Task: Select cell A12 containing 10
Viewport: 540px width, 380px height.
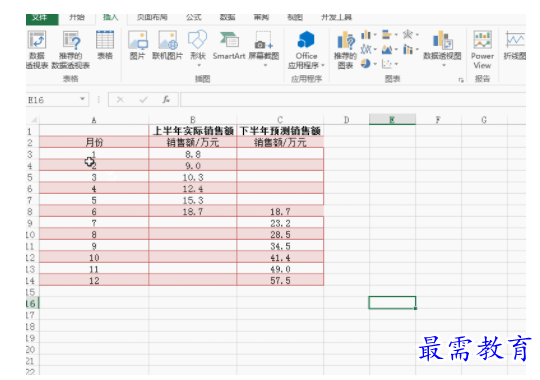Action: point(94,258)
